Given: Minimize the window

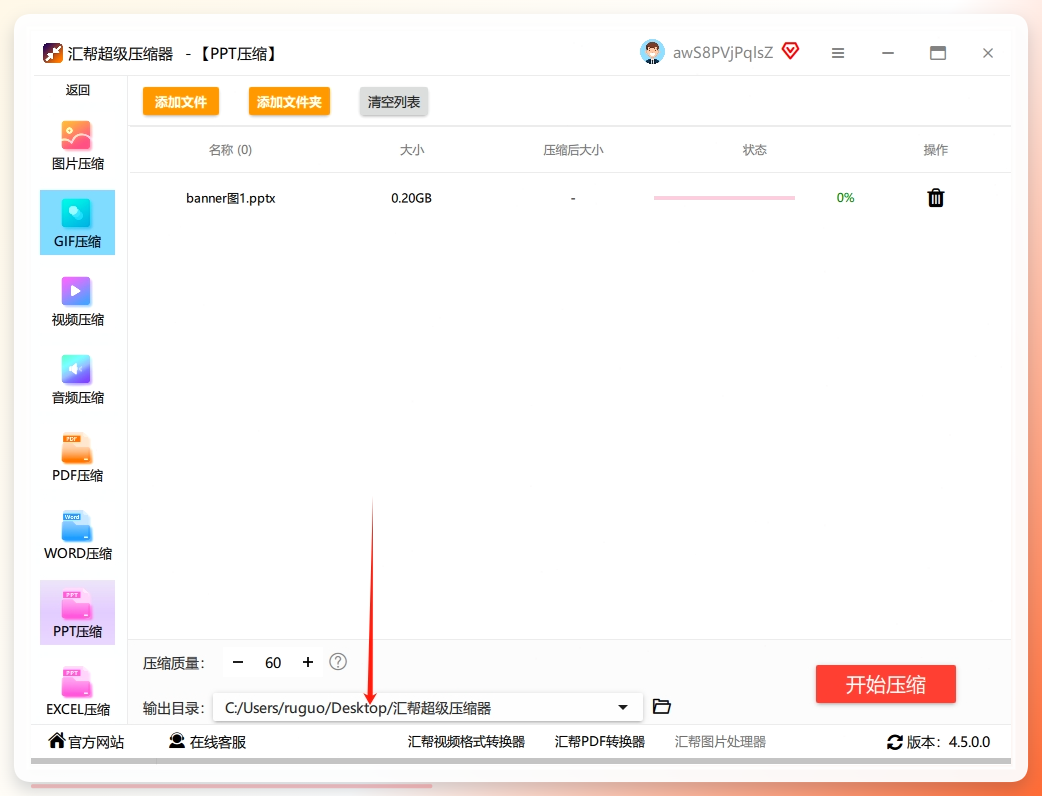Looking at the screenshot, I should (x=888, y=53).
